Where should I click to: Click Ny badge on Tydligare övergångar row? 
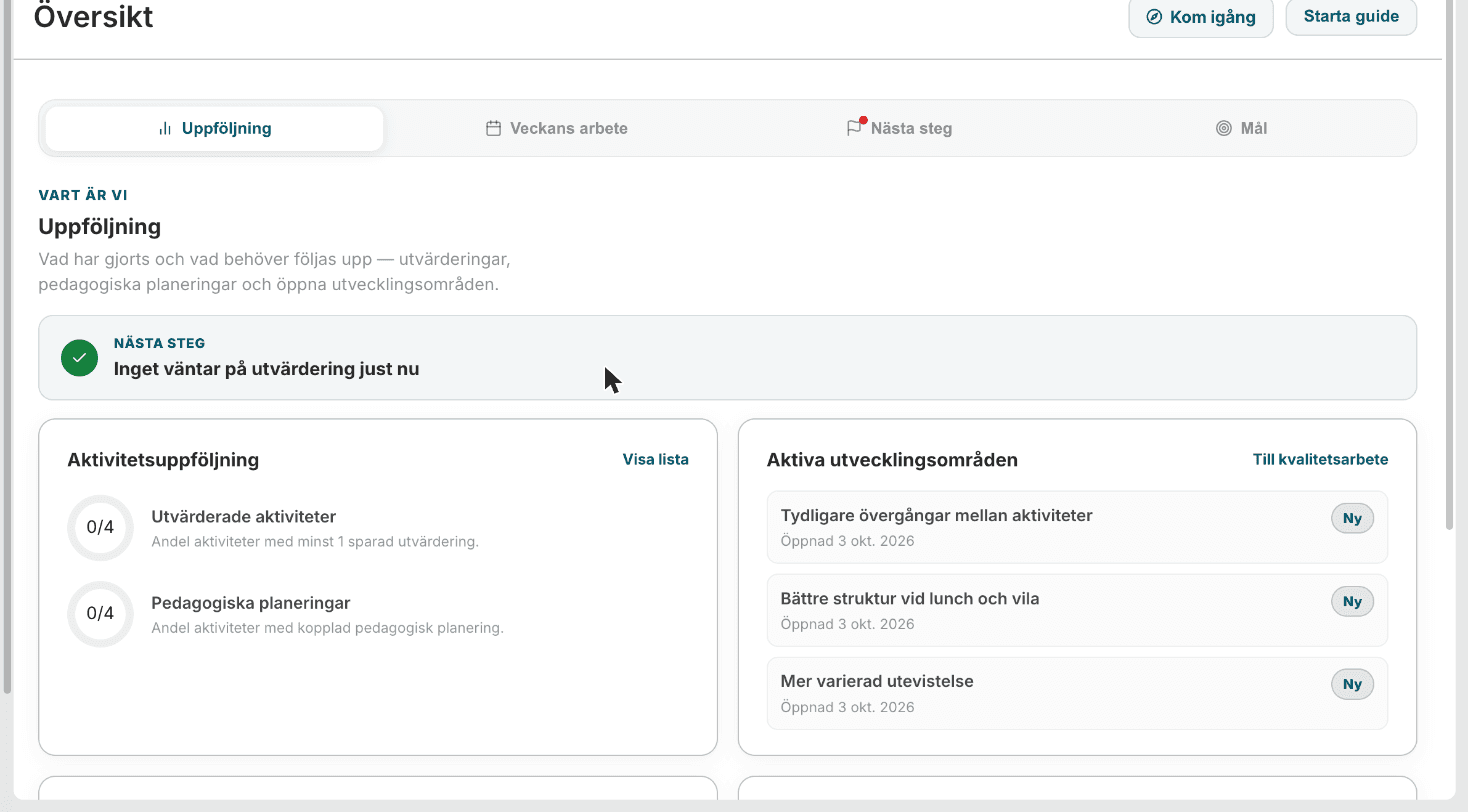(x=1352, y=519)
